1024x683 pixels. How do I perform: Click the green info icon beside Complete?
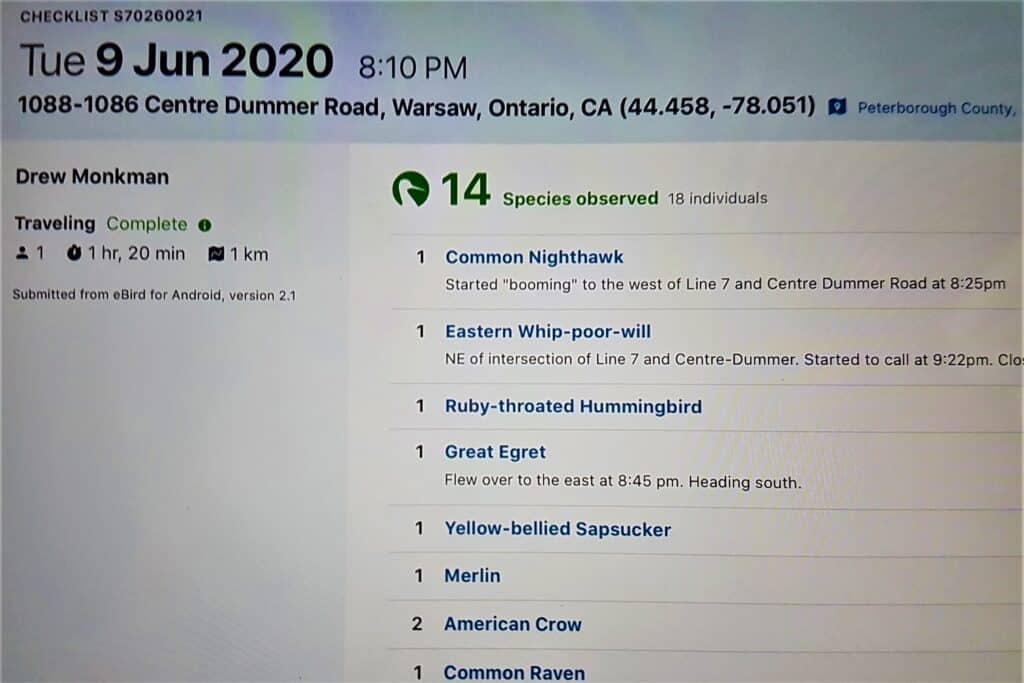(205, 225)
